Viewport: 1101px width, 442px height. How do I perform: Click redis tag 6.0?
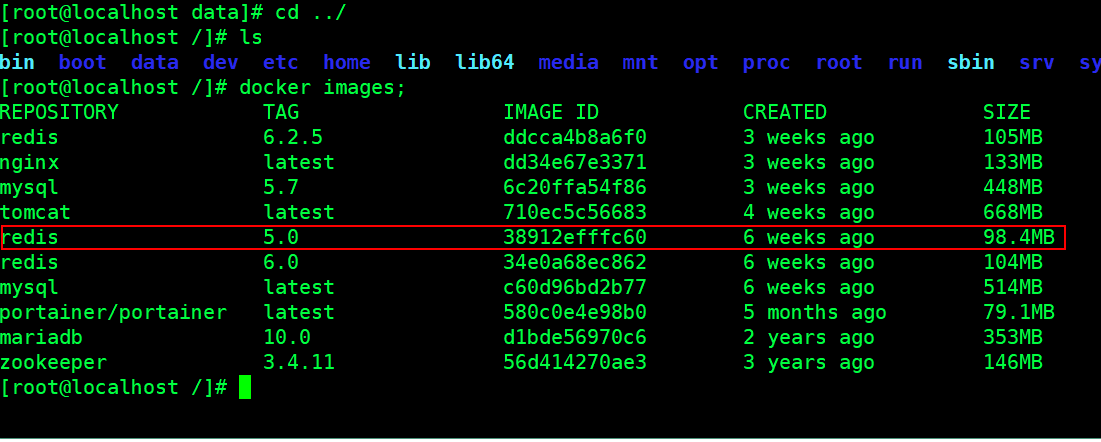282,263
